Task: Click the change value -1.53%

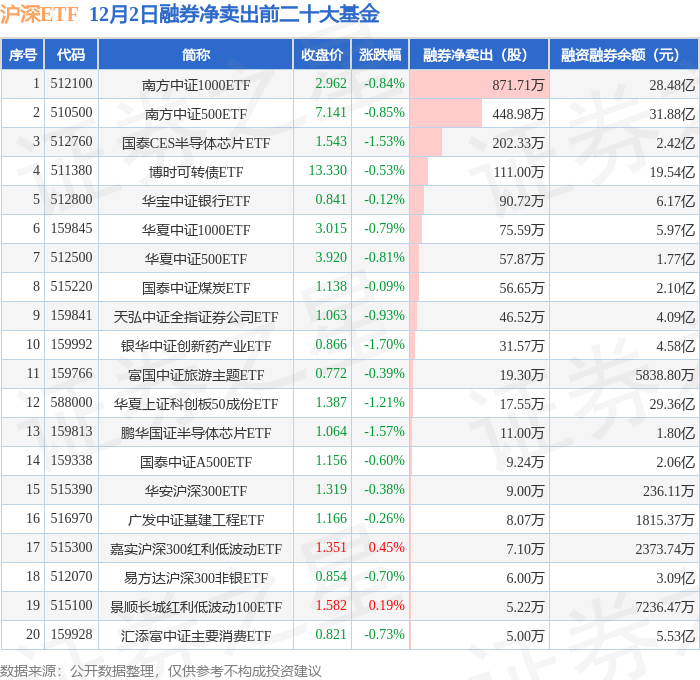Action: (384, 142)
